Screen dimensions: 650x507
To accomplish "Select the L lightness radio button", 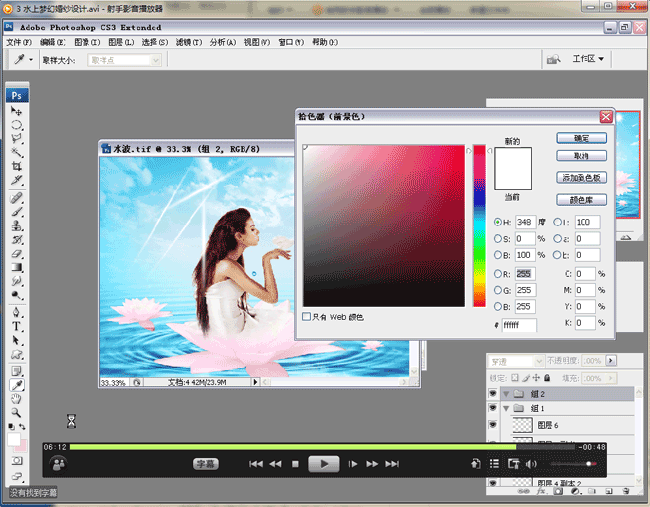I will pos(557,222).
